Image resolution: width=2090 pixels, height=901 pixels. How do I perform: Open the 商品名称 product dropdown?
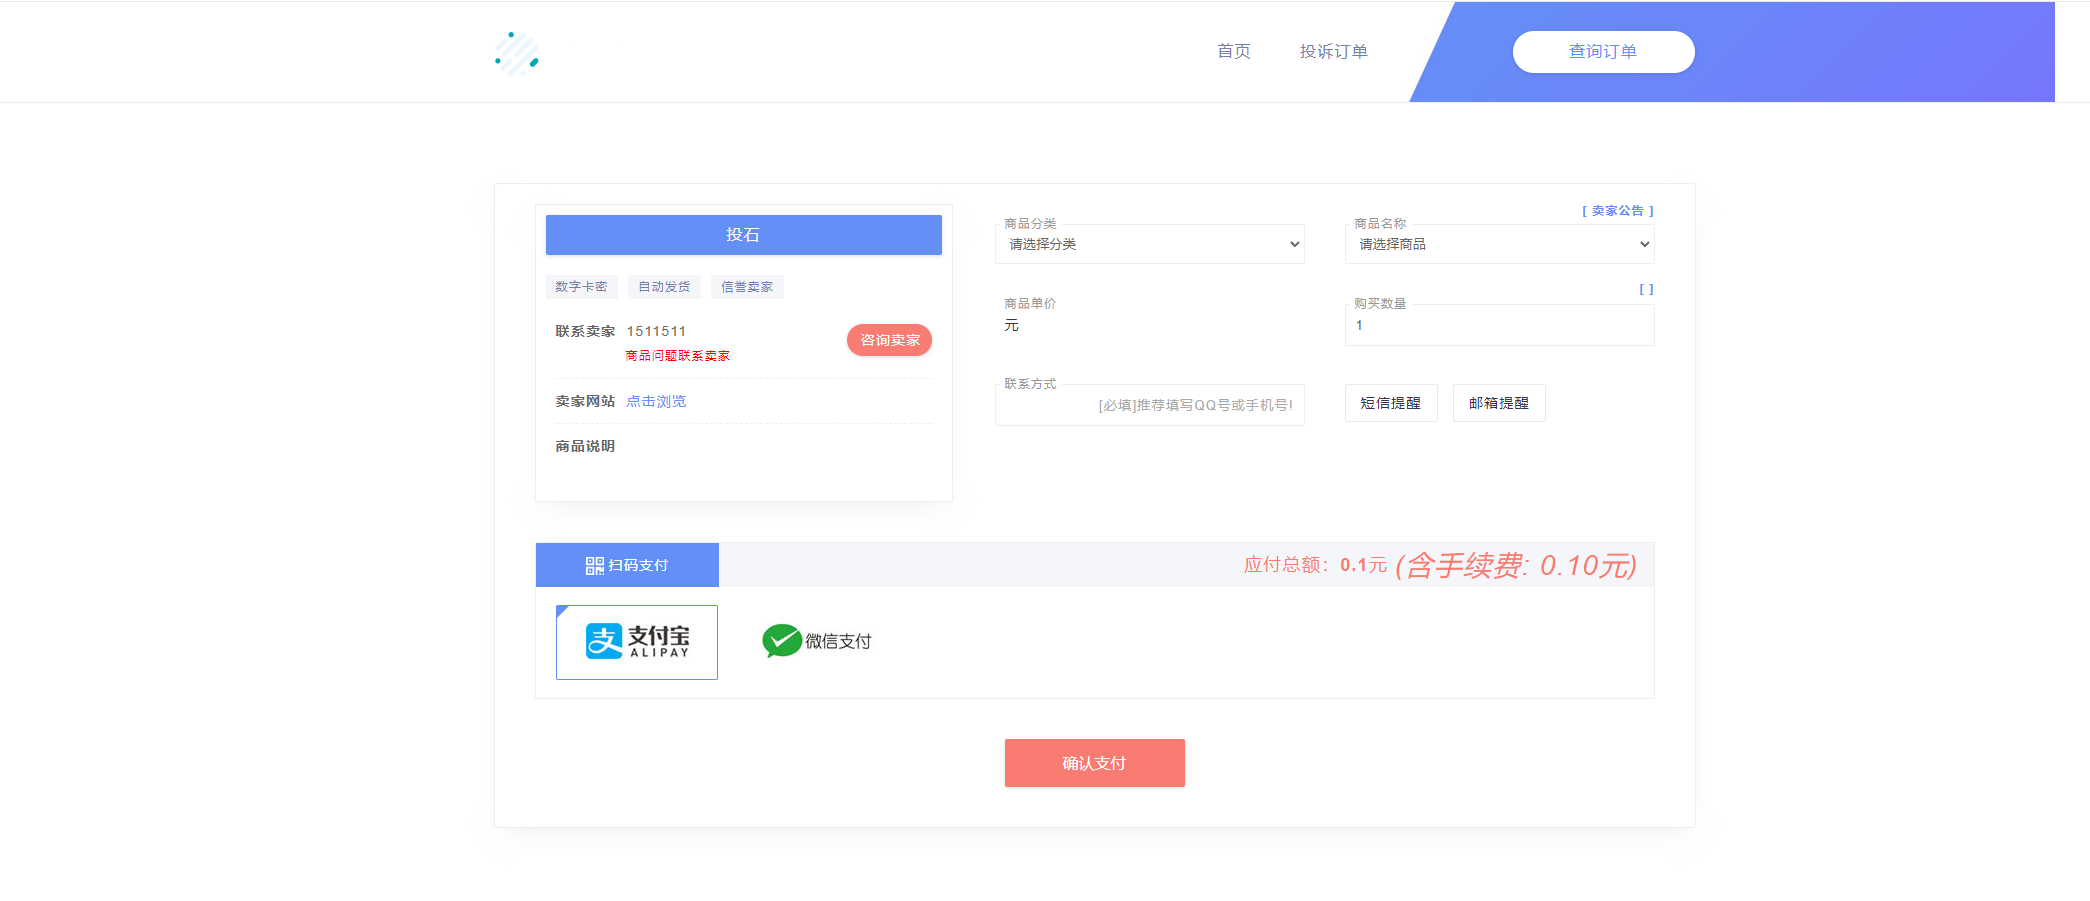point(1499,245)
